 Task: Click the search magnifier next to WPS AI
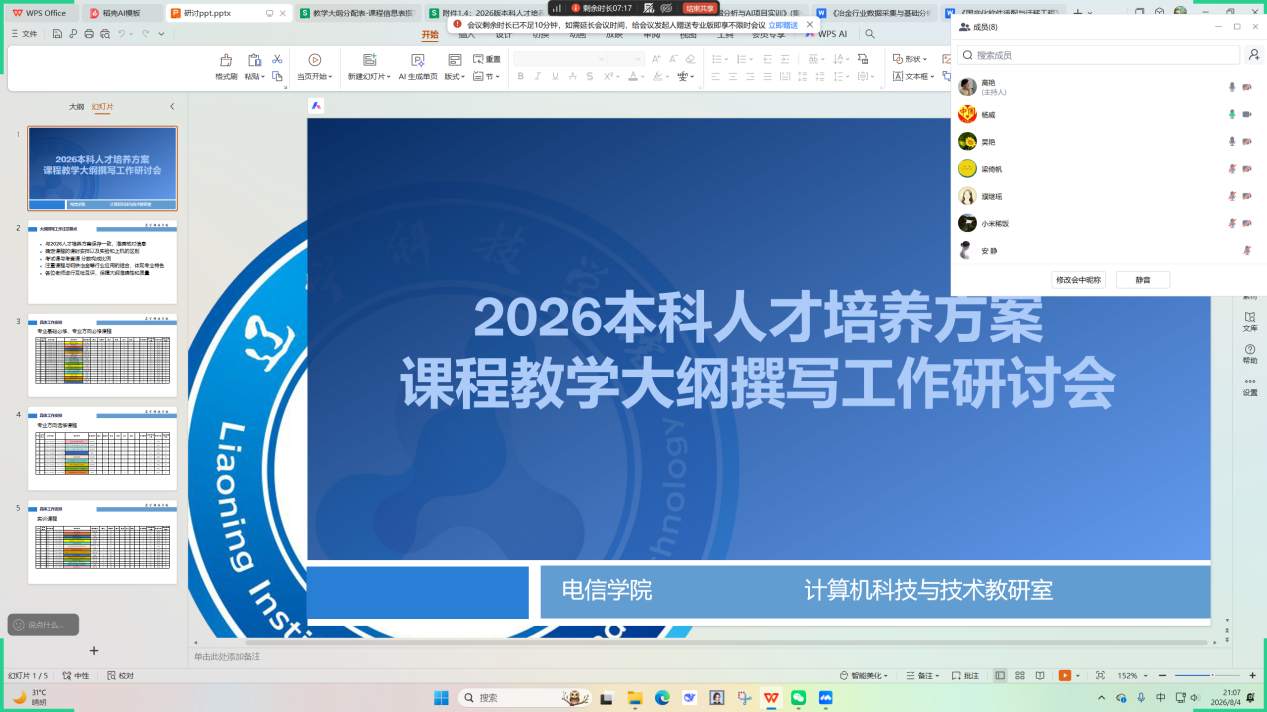click(x=870, y=33)
